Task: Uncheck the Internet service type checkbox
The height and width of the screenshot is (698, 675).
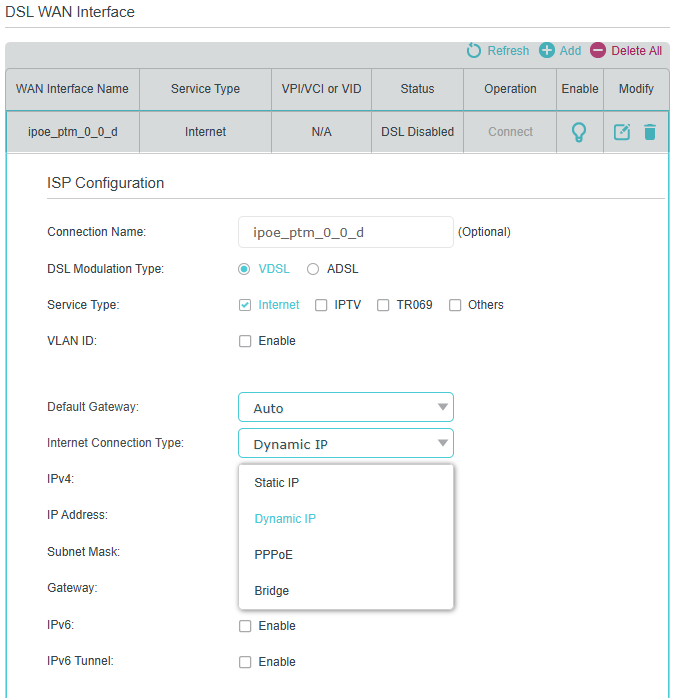Action: pos(245,305)
